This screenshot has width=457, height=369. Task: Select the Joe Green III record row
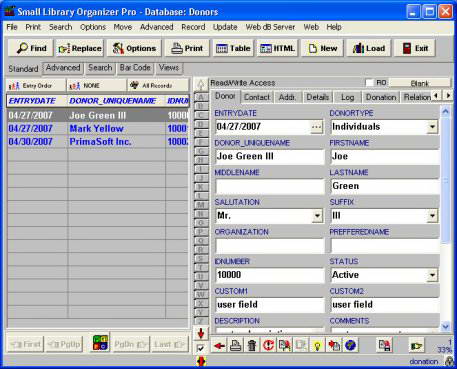(x=98, y=116)
